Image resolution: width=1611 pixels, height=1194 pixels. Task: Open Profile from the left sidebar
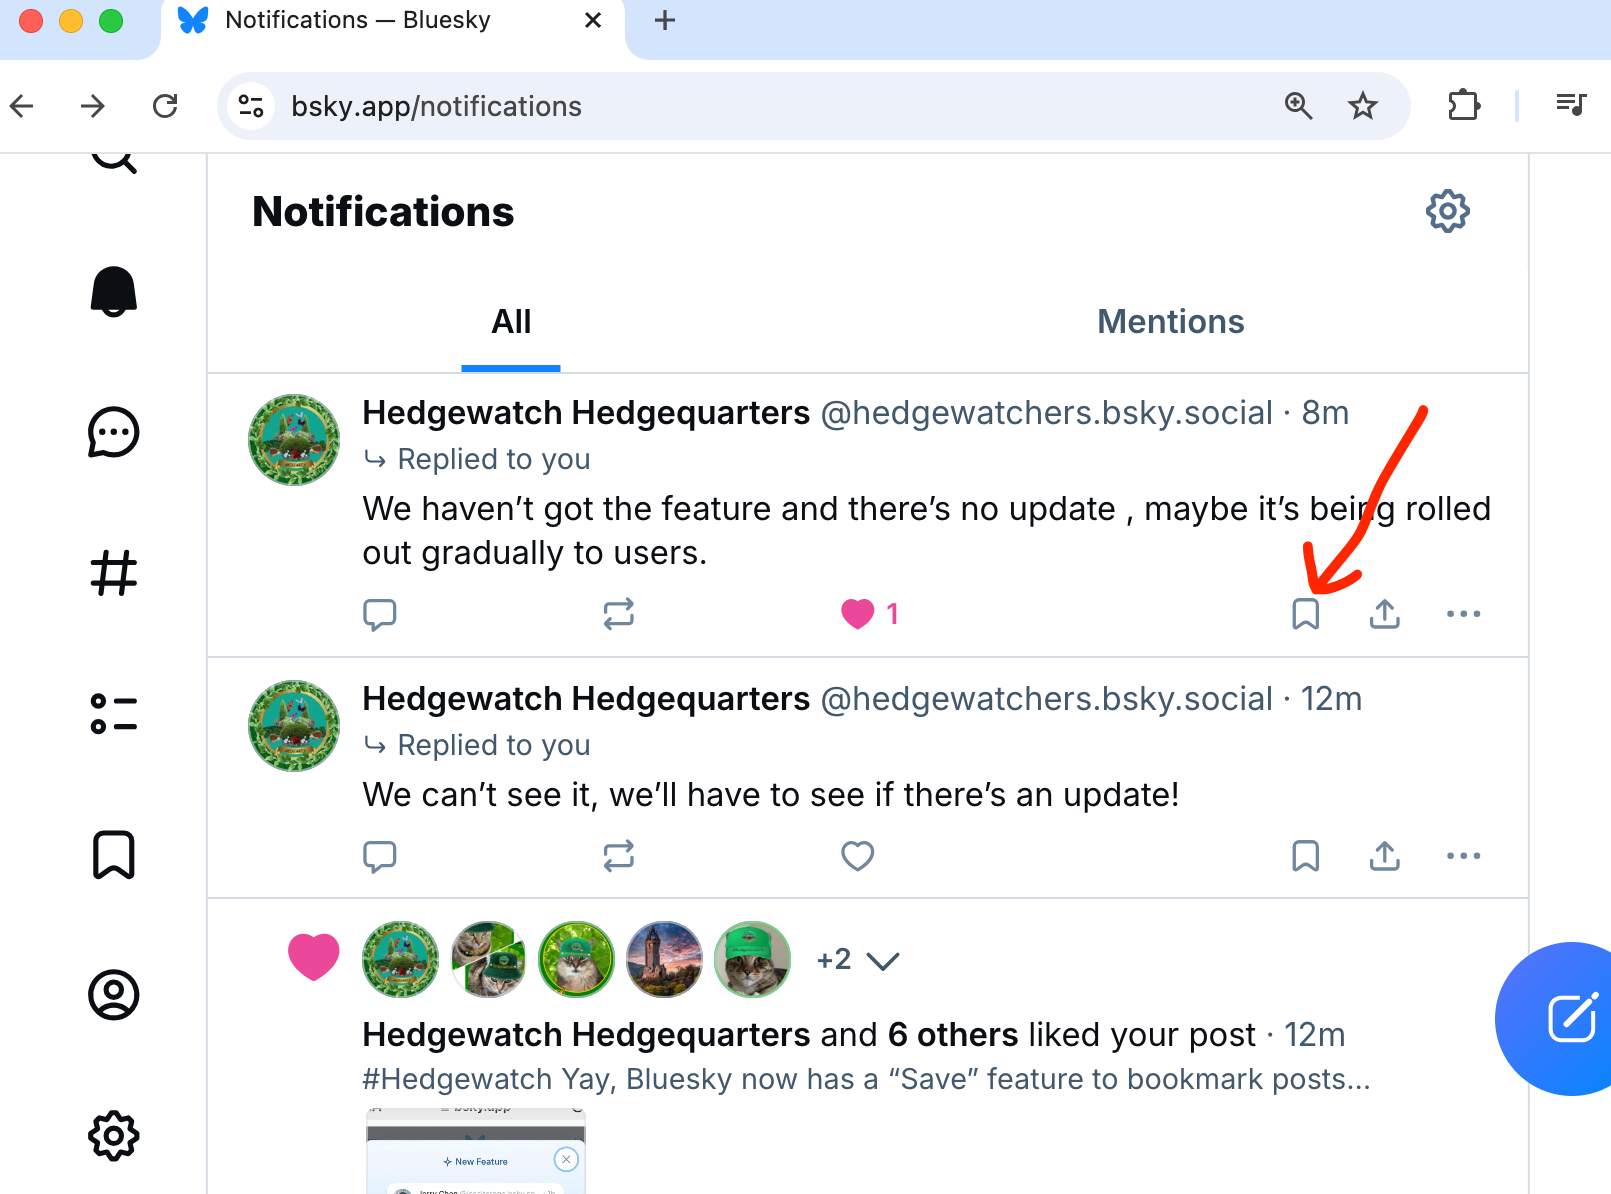114,995
